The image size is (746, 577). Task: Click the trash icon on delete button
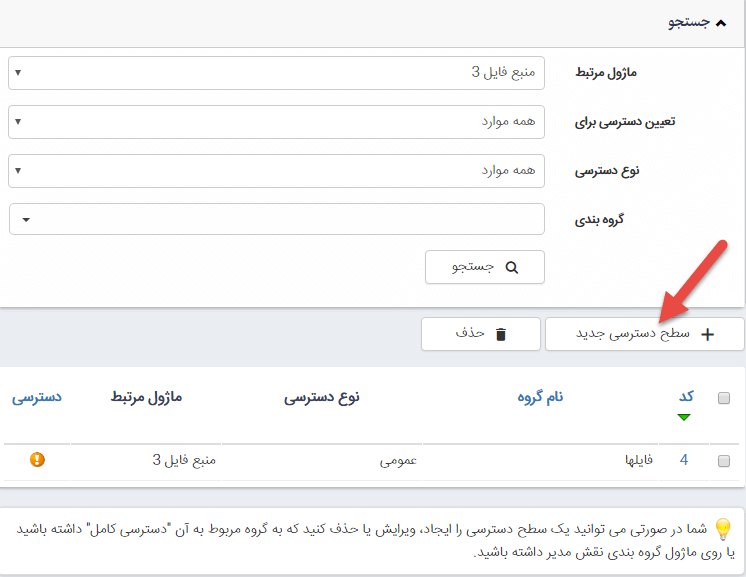click(501, 334)
